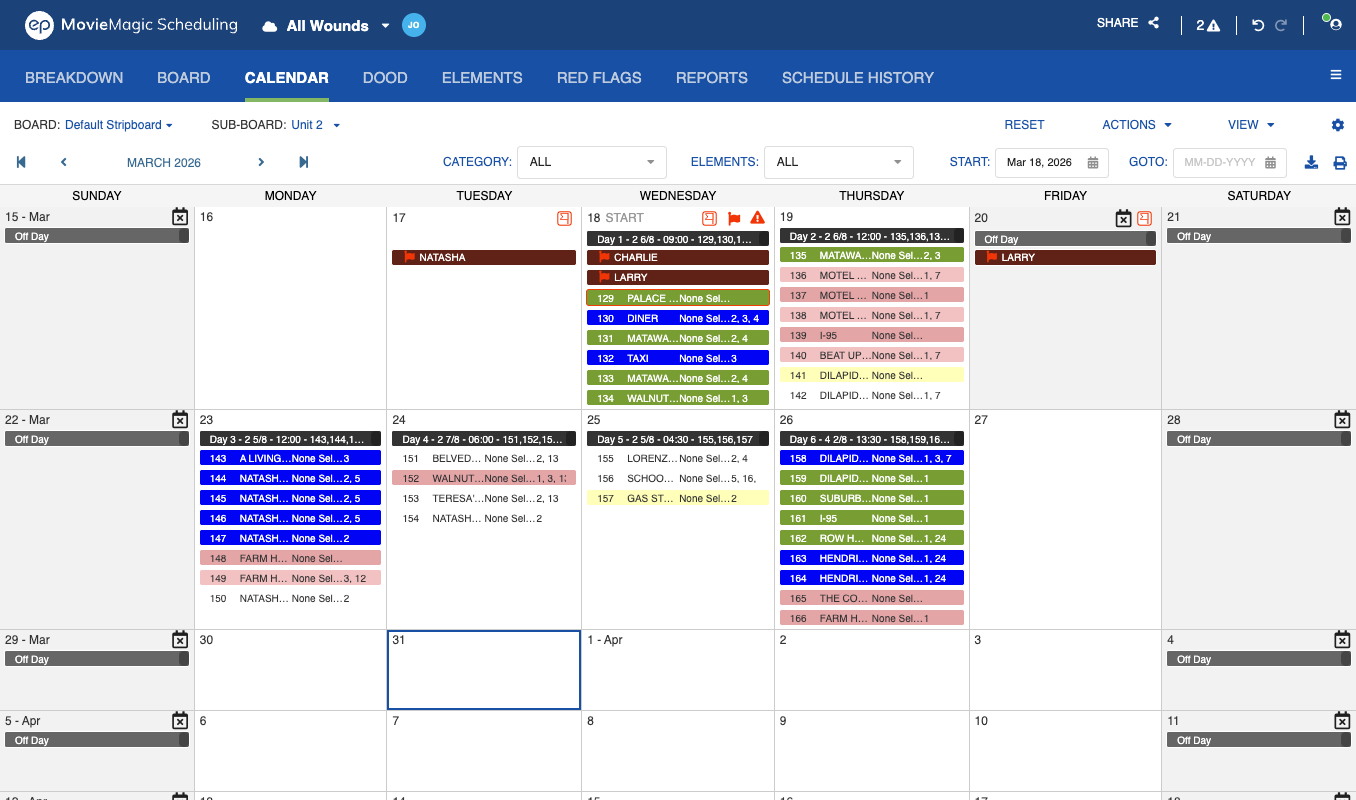This screenshot has width=1356, height=800.
Task: Switch to the Breakdown tab
Action: click(74, 77)
